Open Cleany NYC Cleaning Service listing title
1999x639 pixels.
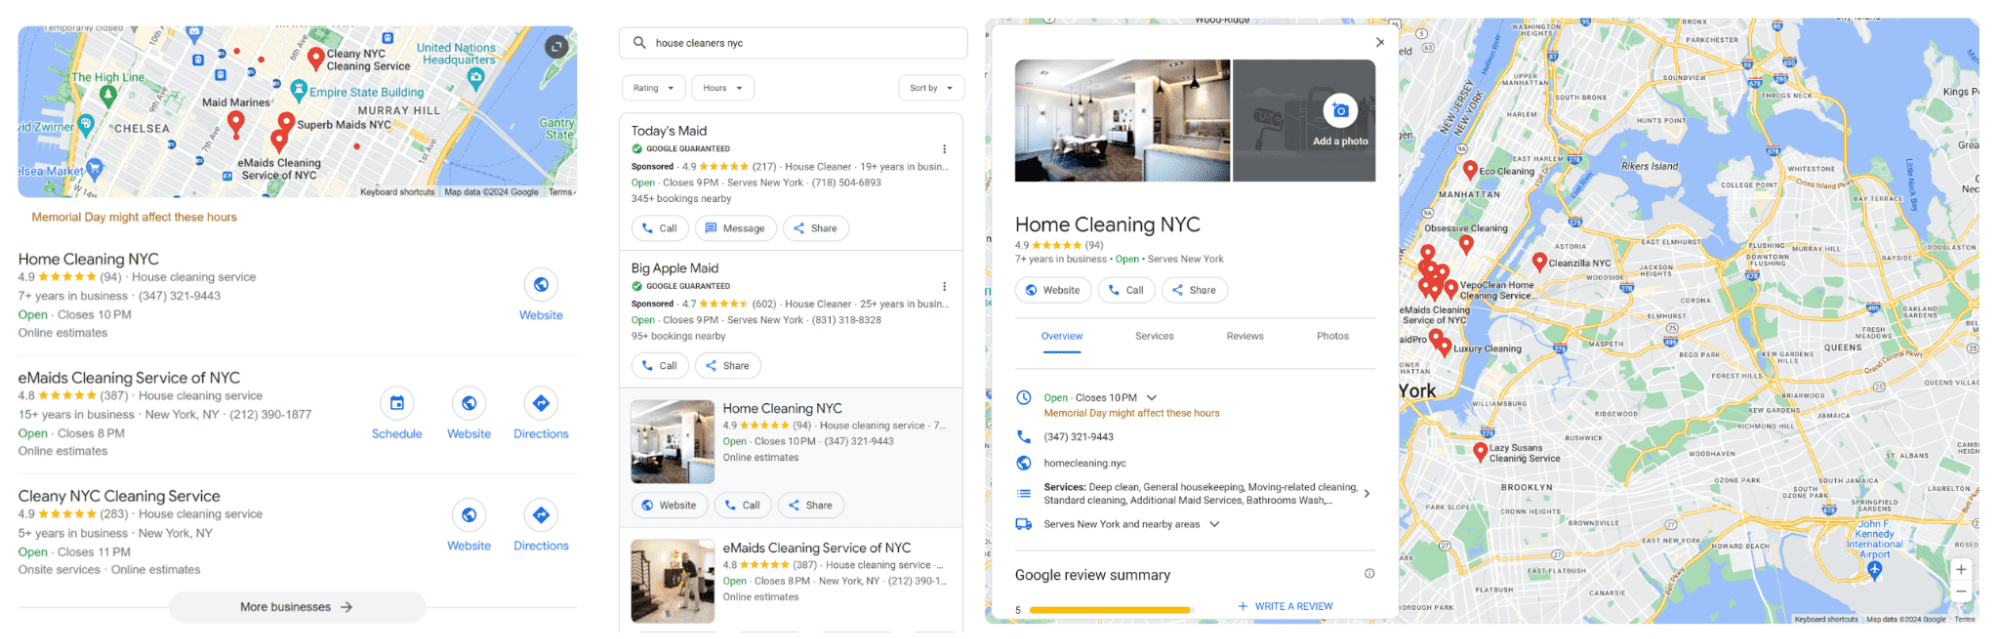119,496
